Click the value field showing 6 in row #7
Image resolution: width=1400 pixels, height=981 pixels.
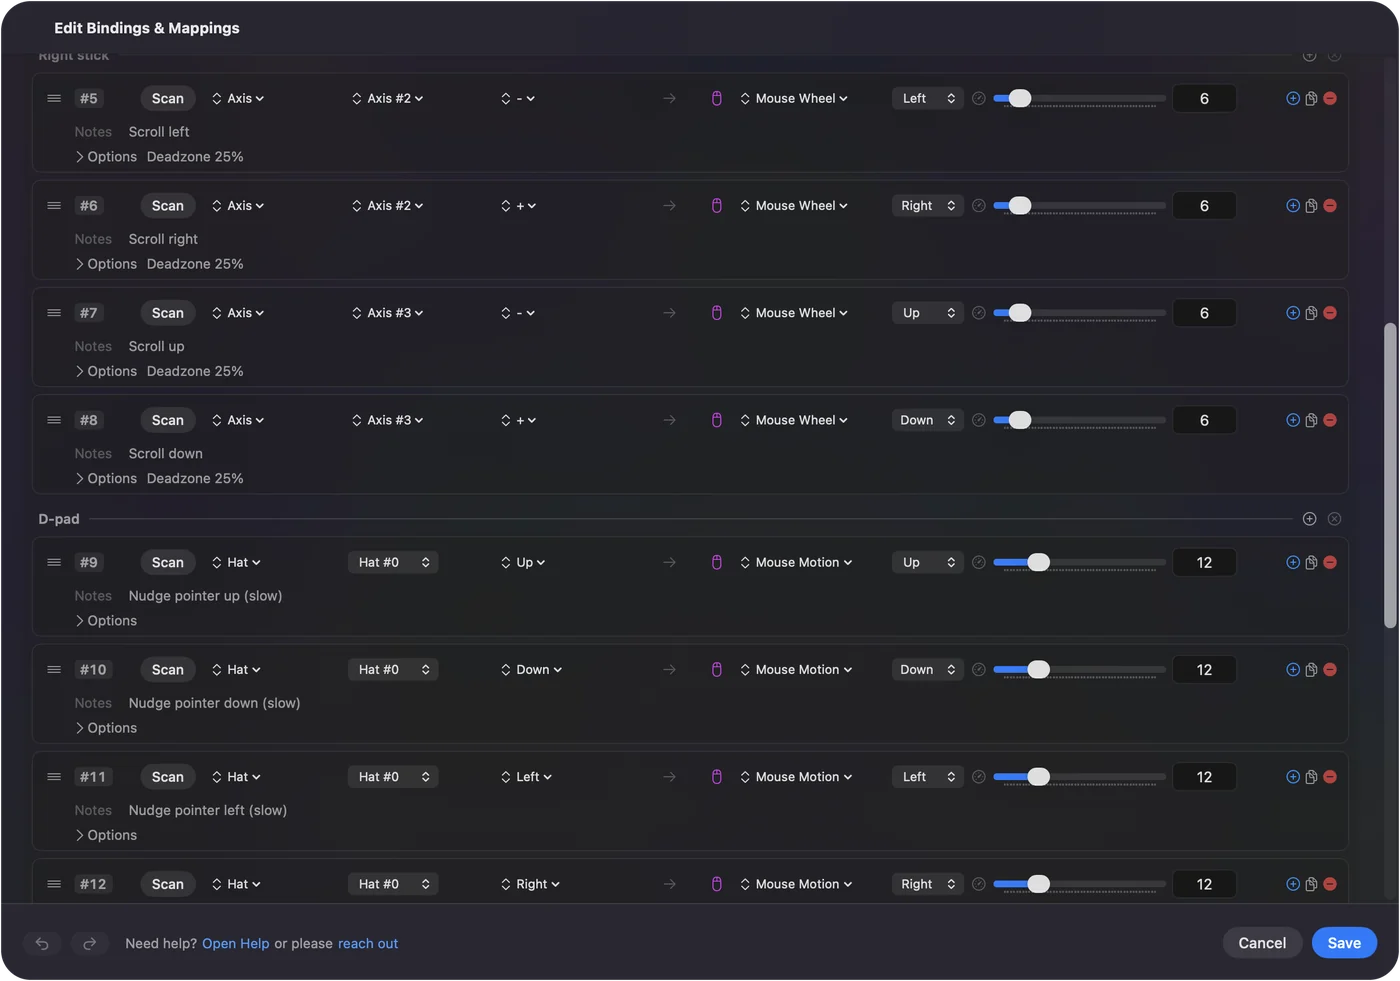coord(1204,313)
